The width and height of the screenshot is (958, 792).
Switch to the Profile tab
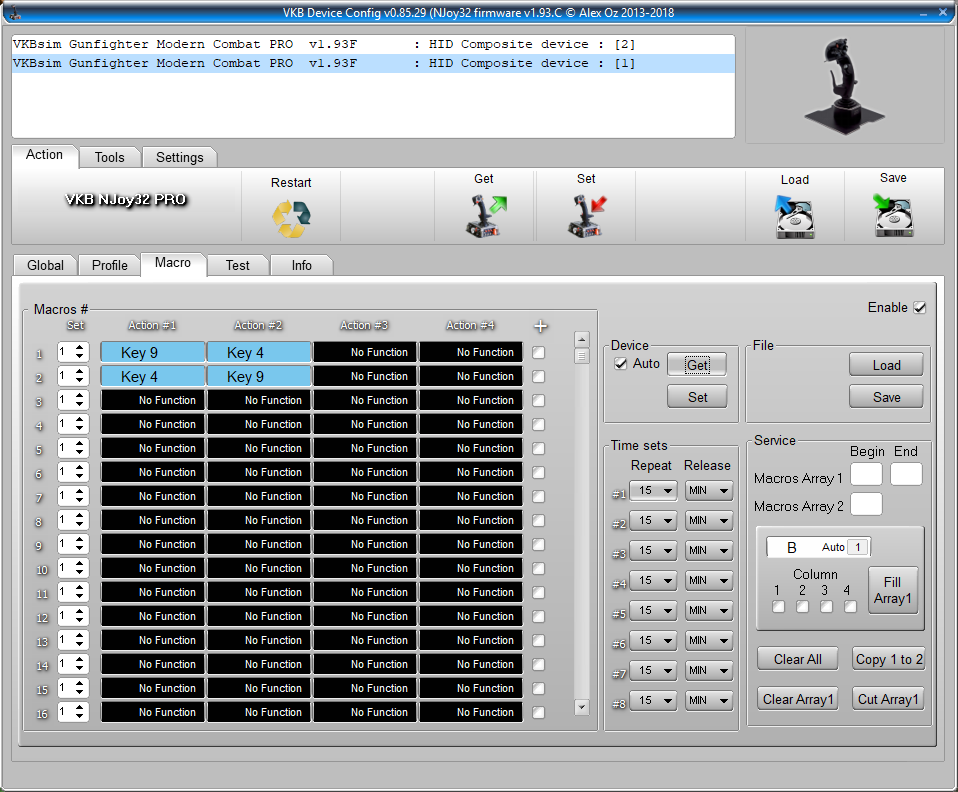pyautogui.click(x=109, y=265)
